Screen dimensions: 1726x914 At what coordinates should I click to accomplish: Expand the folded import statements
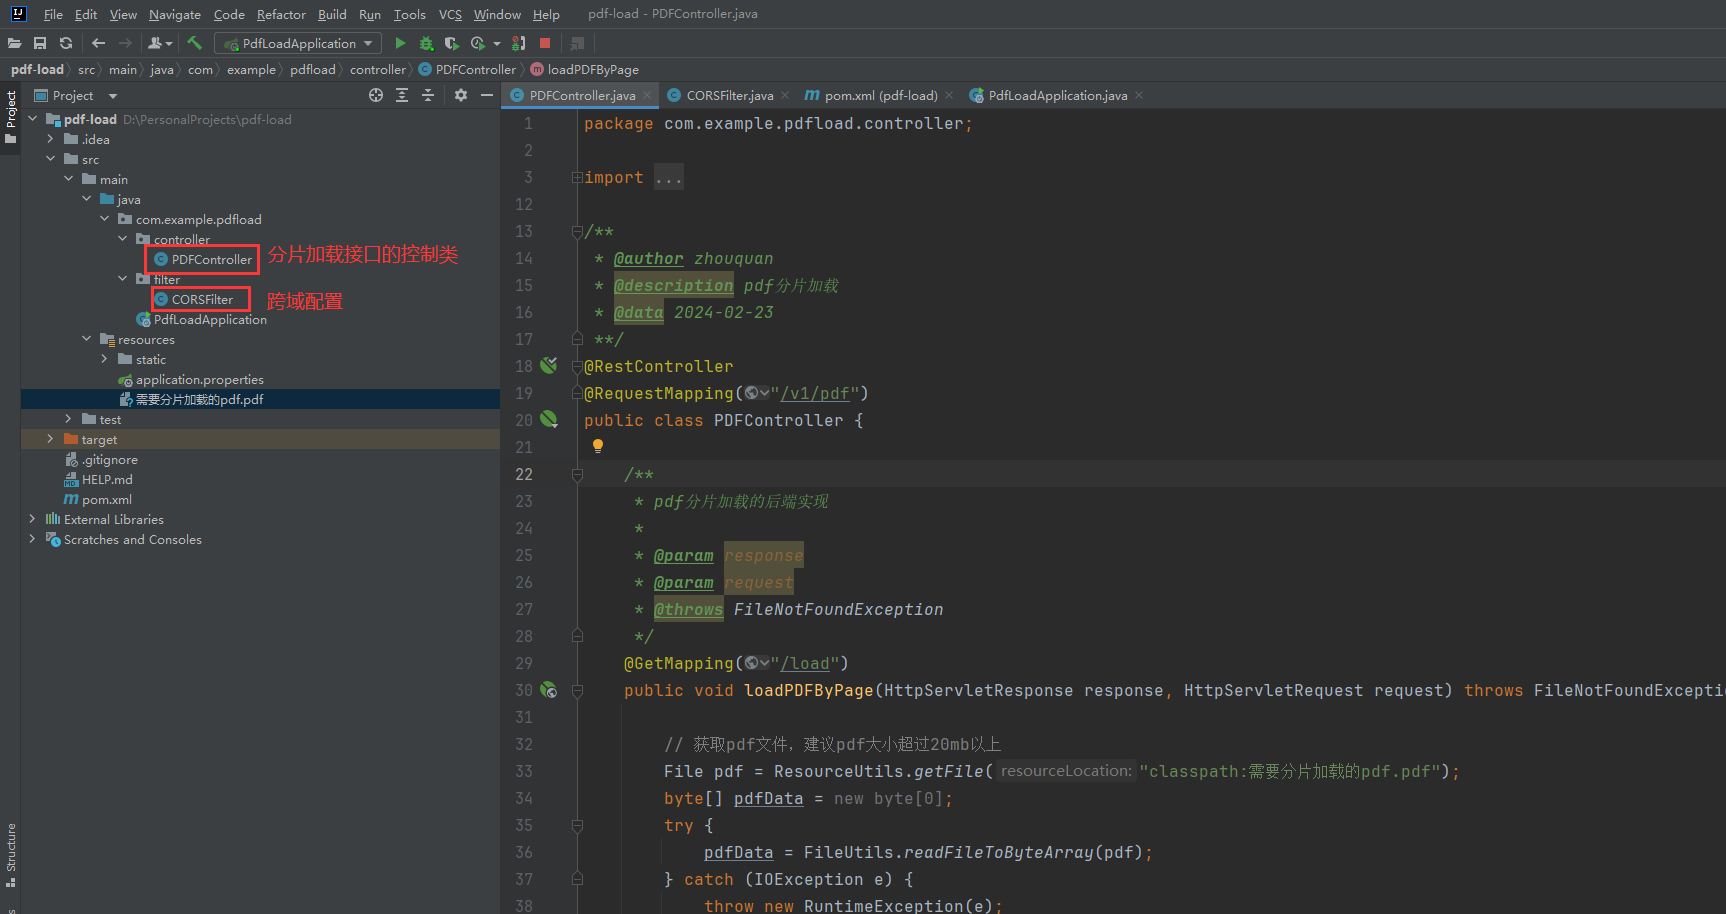[577, 177]
